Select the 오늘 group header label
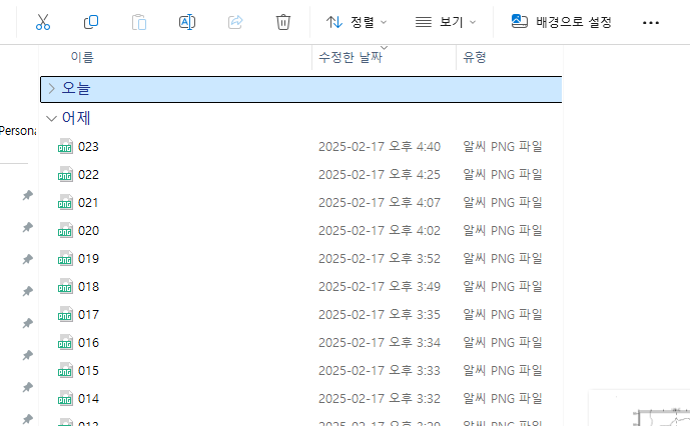 (x=76, y=88)
